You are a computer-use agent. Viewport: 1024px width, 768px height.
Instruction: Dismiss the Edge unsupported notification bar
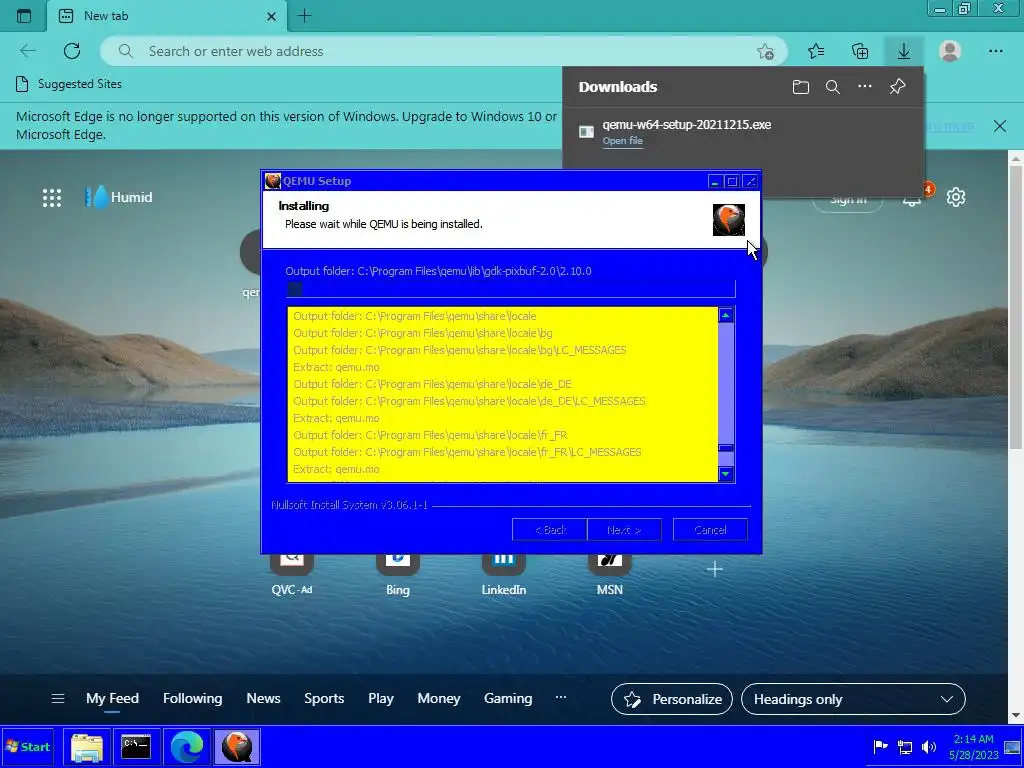point(1000,126)
